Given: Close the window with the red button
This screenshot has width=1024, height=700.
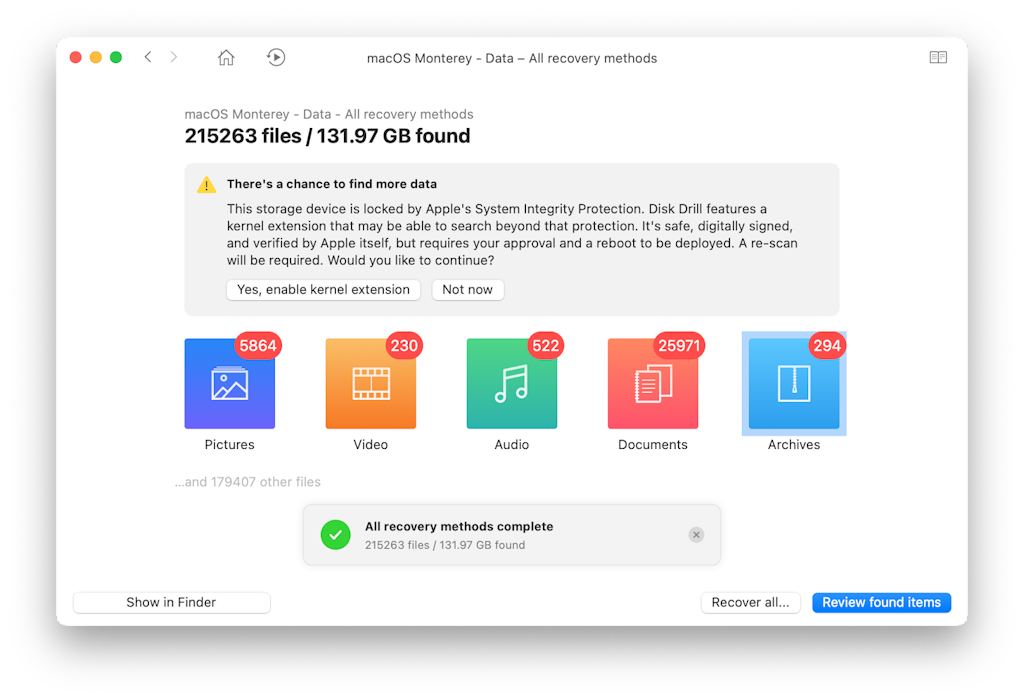Looking at the screenshot, I should coord(75,57).
